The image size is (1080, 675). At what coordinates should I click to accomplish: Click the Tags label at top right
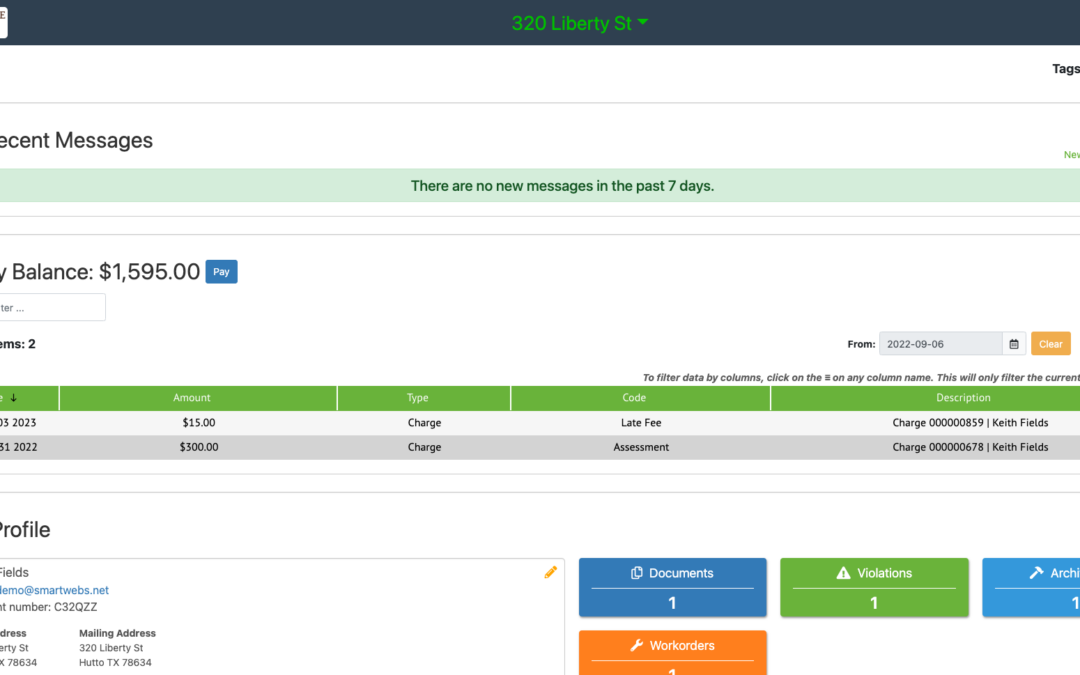pos(1066,69)
